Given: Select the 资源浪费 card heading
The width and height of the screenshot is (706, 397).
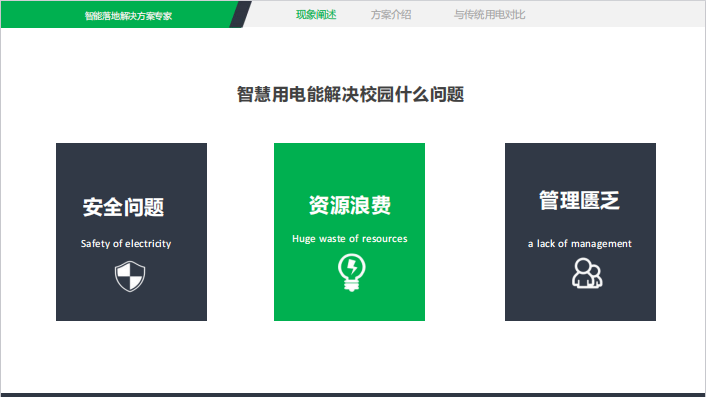Looking at the screenshot, I should (x=350, y=205).
